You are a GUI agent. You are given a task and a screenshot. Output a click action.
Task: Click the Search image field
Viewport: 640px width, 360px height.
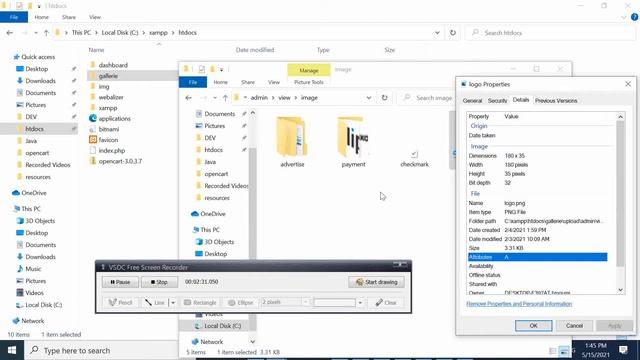pyautogui.click(x=428, y=98)
